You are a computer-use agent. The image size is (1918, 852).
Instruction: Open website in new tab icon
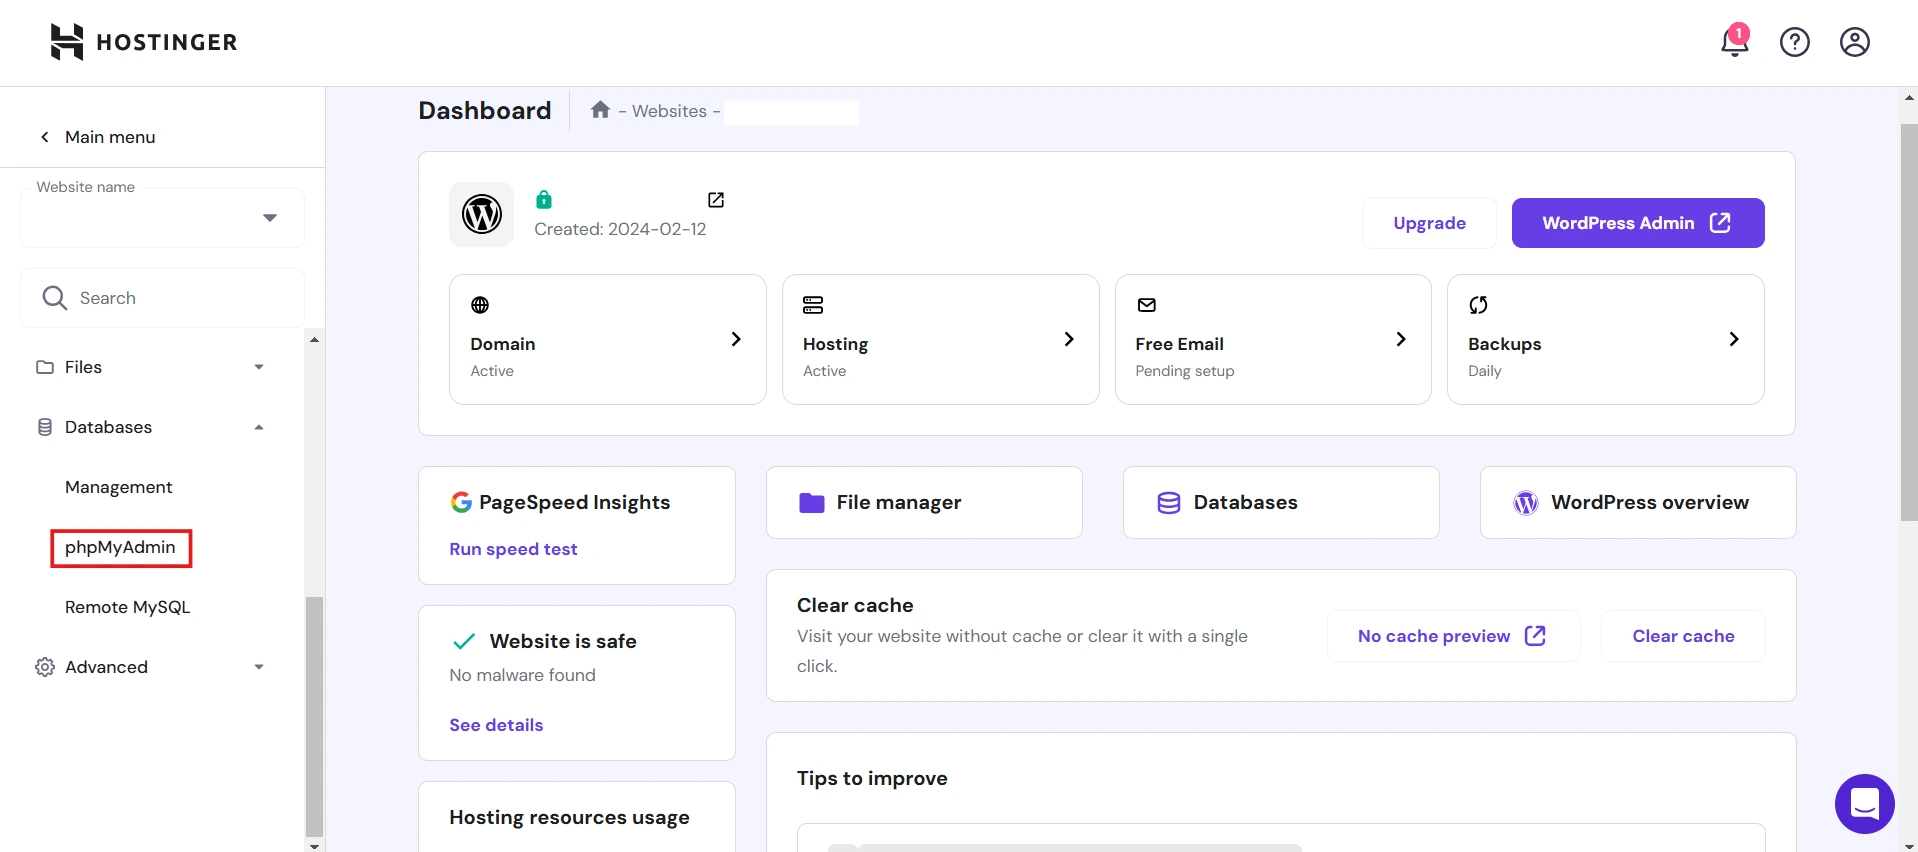pyautogui.click(x=716, y=200)
